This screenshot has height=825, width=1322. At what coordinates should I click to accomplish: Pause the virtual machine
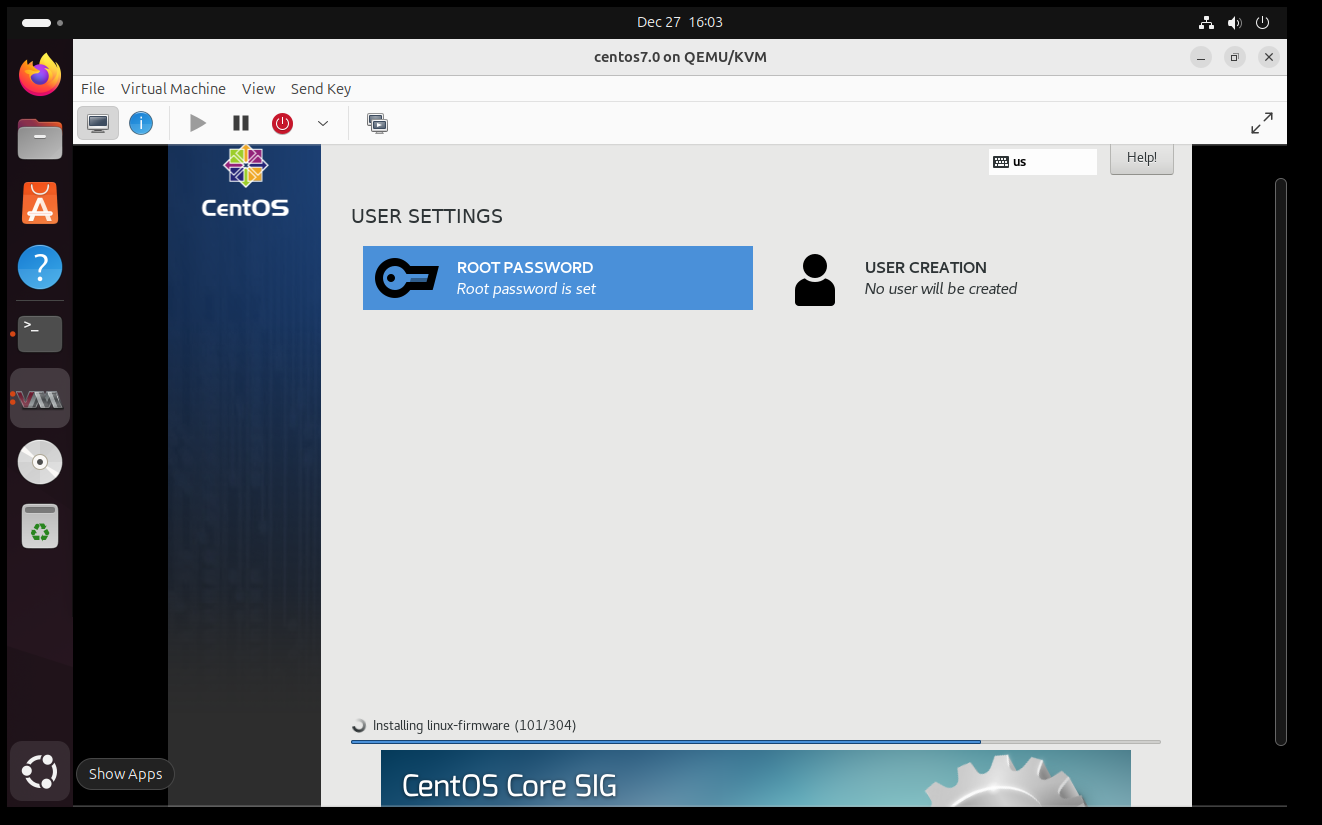[x=241, y=123]
